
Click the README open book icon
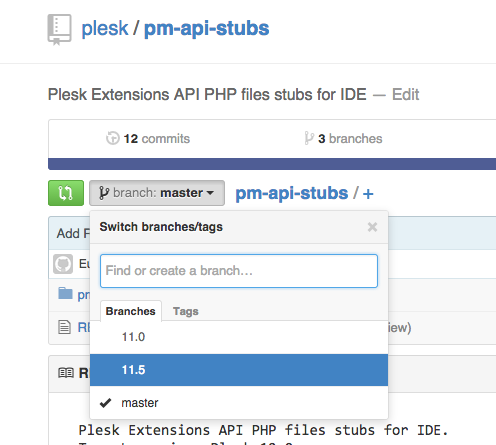coord(66,373)
